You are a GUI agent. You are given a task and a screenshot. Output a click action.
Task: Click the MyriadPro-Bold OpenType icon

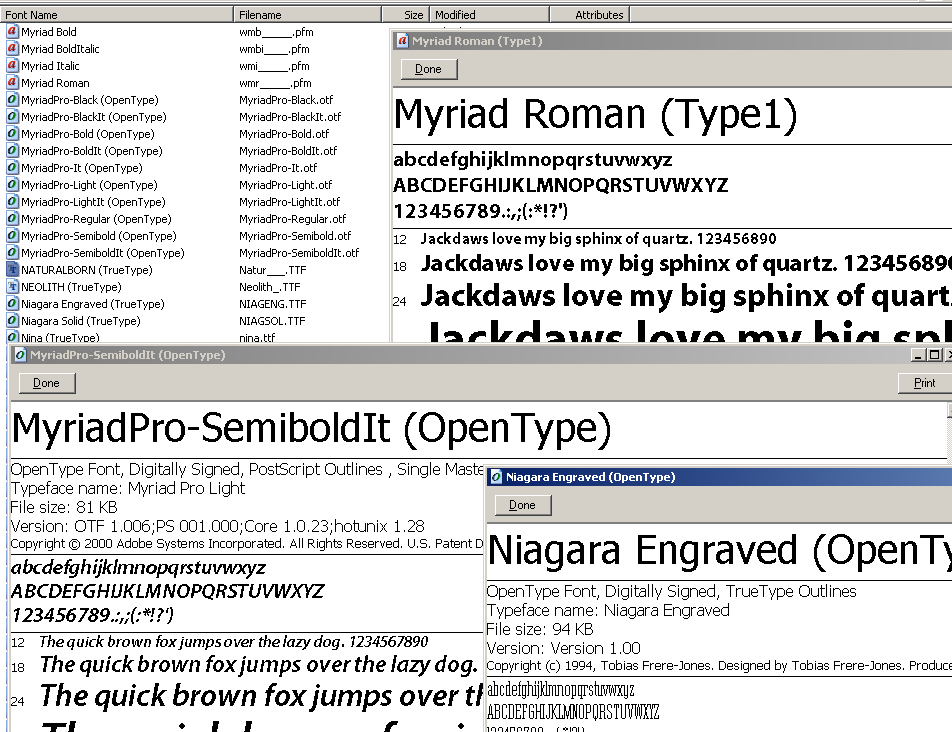[x=12, y=134]
